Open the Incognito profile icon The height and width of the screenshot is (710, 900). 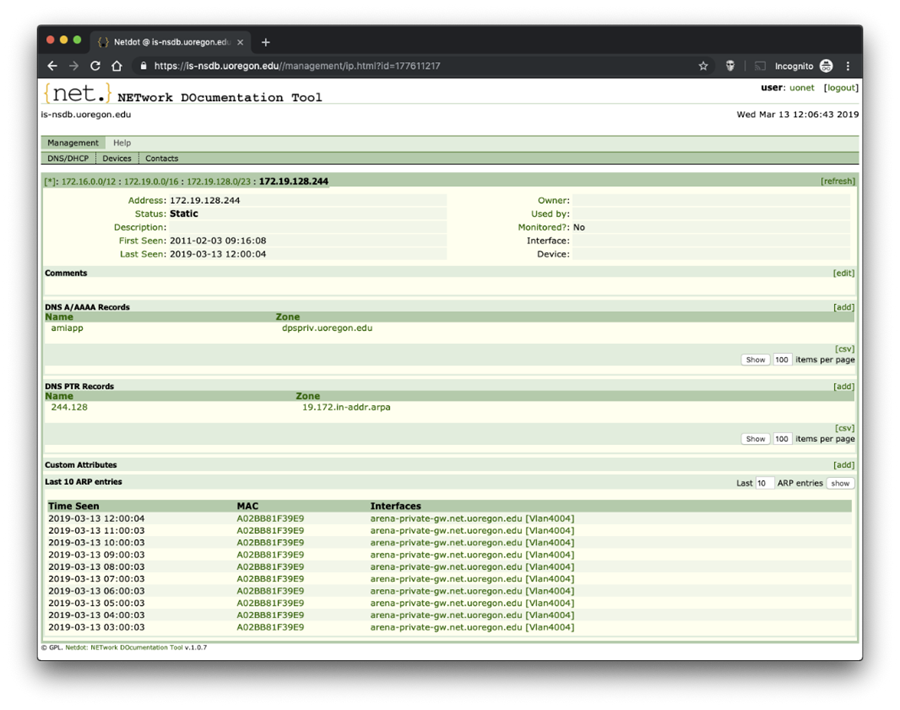826,66
